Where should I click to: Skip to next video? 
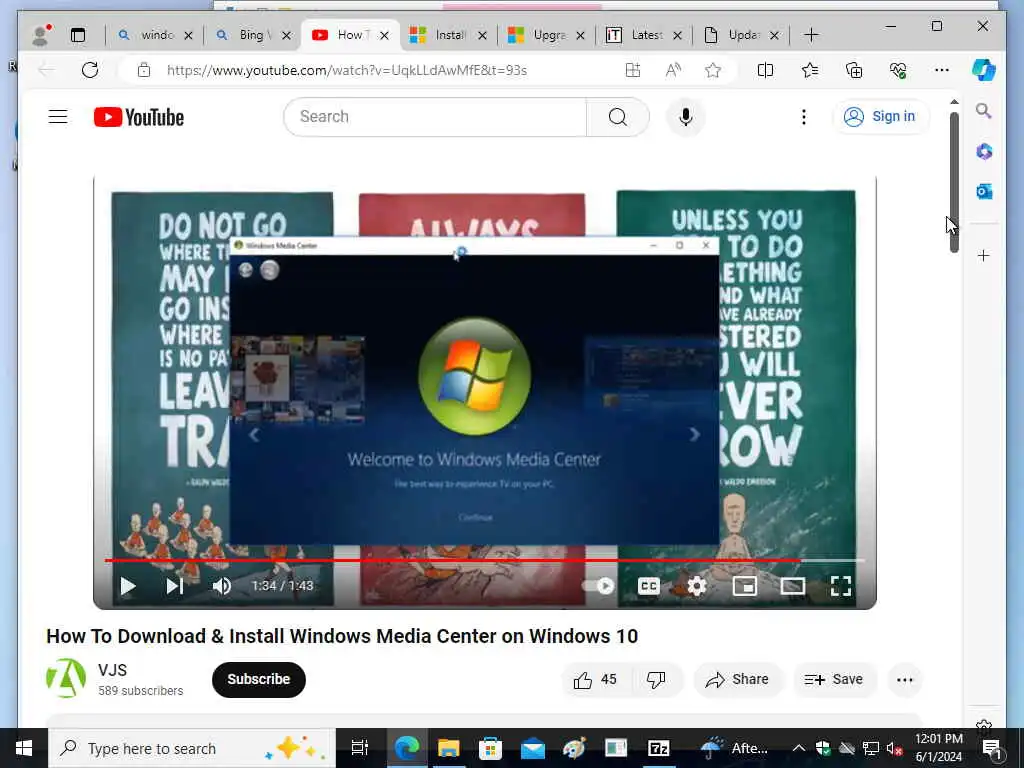point(174,586)
